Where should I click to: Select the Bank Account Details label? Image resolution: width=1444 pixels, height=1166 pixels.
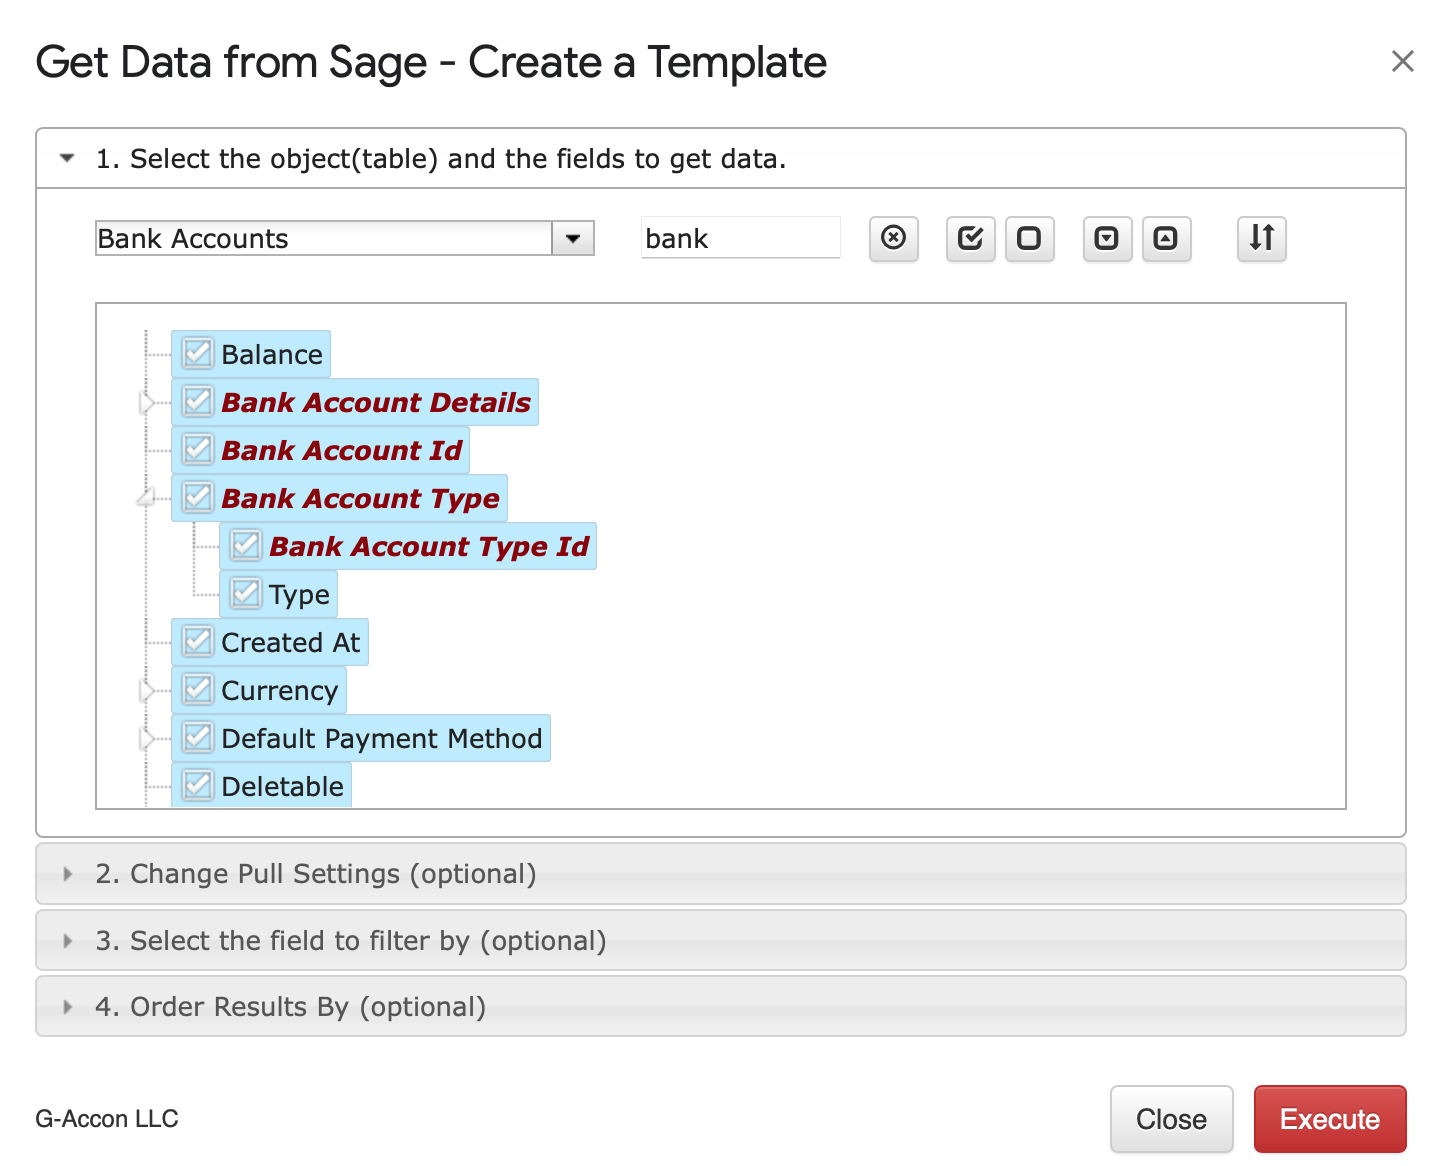[x=376, y=402]
